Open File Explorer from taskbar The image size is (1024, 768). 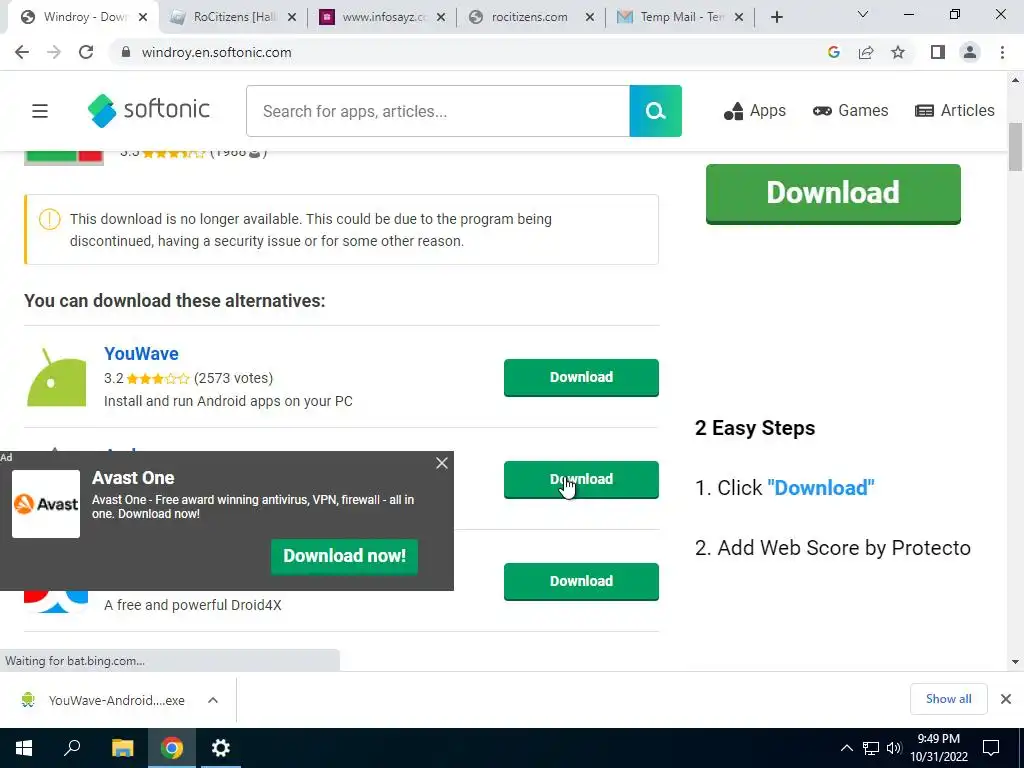point(122,748)
